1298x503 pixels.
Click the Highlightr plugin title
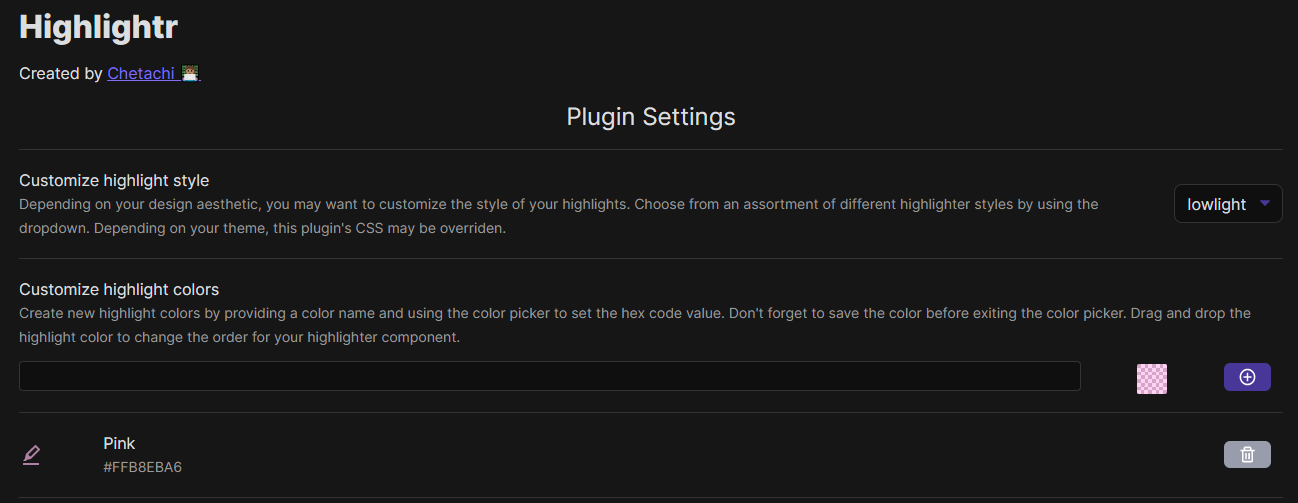pos(98,27)
